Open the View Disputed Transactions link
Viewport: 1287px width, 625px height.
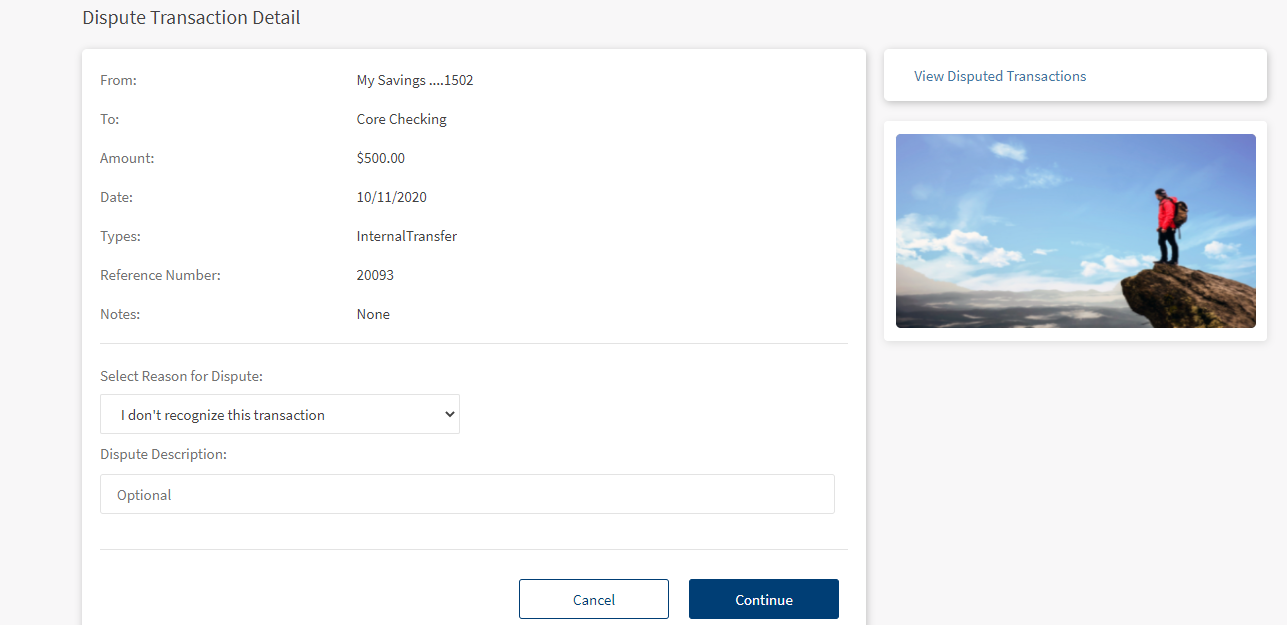(999, 76)
